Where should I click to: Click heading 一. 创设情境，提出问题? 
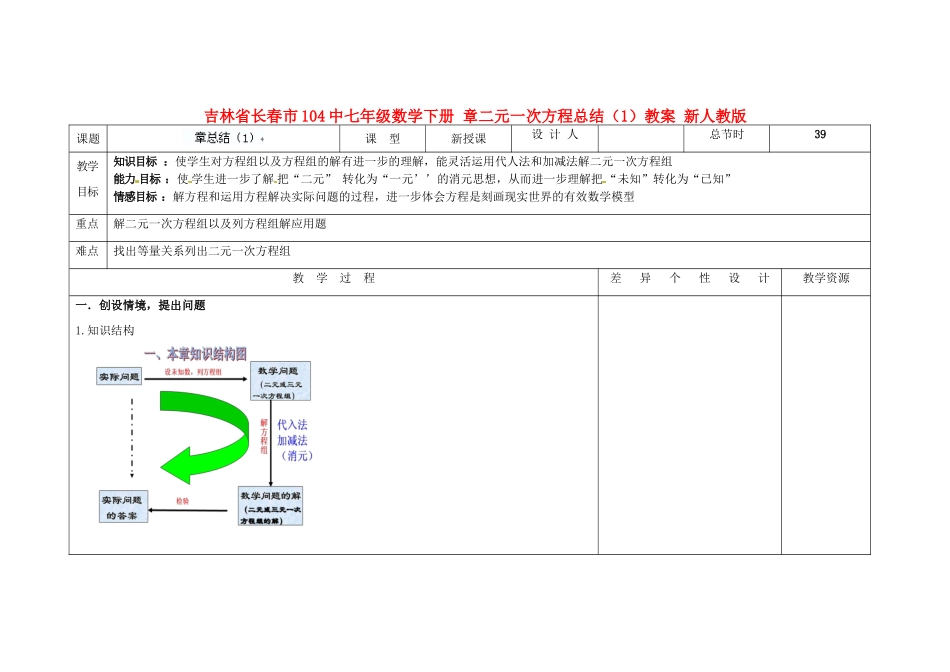coord(141,305)
